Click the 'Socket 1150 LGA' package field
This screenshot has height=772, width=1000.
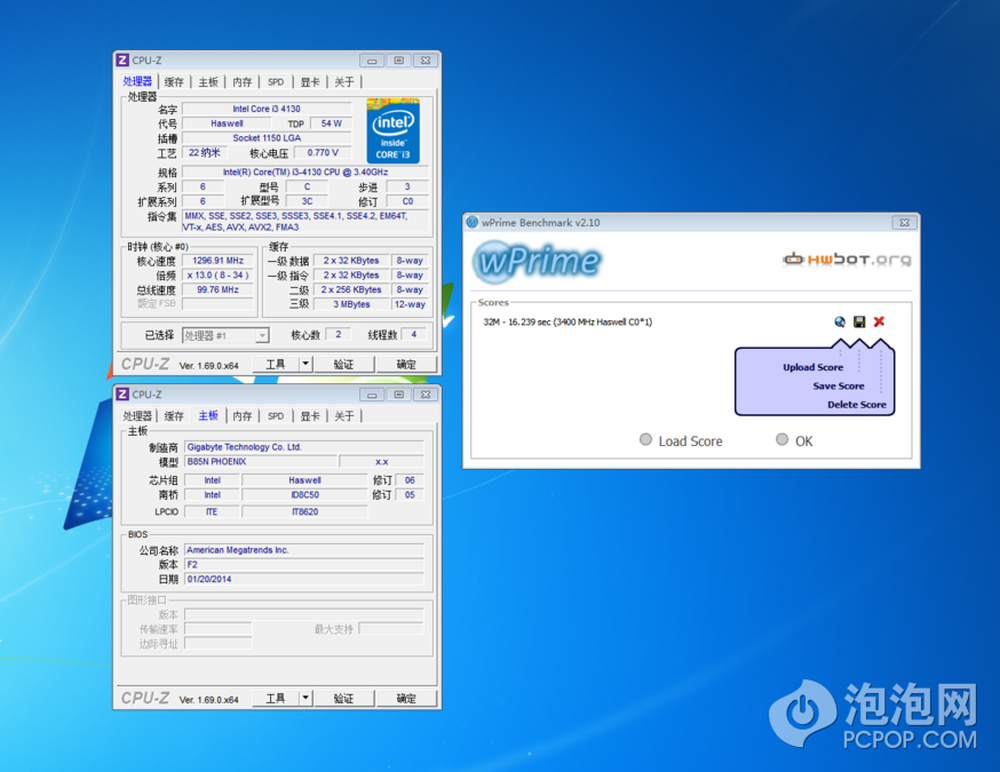[x=267, y=138]
